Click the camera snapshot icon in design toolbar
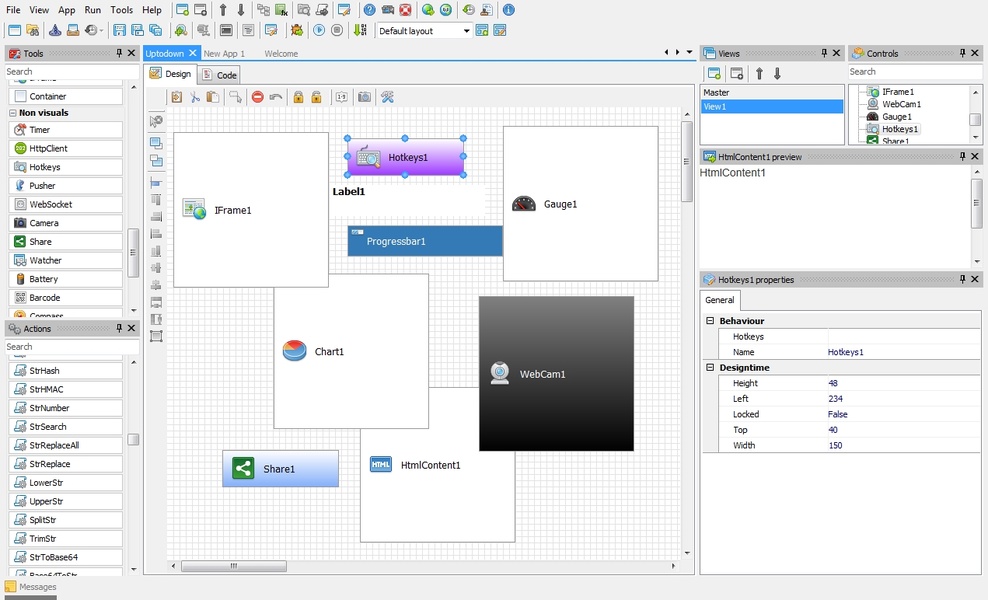Viewport: 988px width, 600px height. 364,97
